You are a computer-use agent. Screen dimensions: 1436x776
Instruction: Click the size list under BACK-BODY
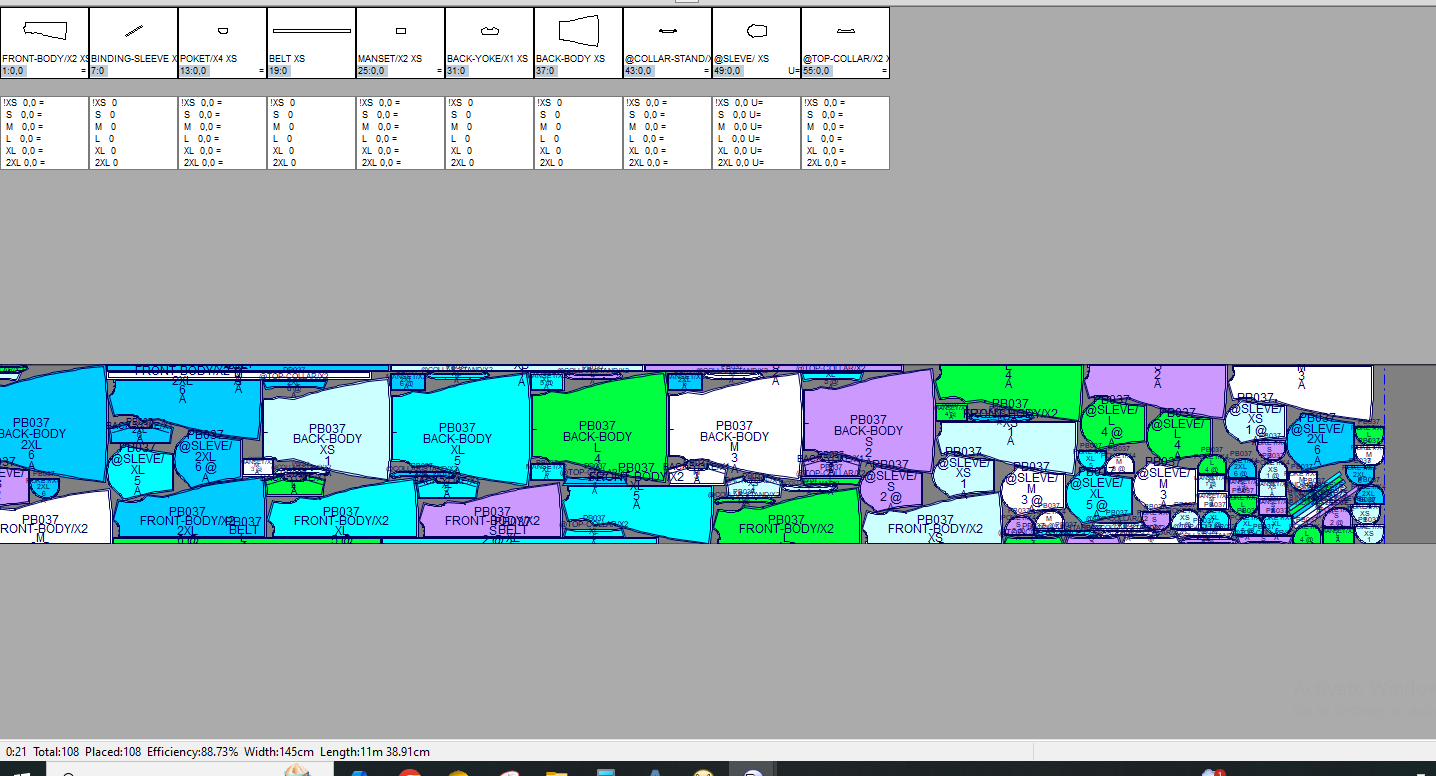[x=578, y=133]
